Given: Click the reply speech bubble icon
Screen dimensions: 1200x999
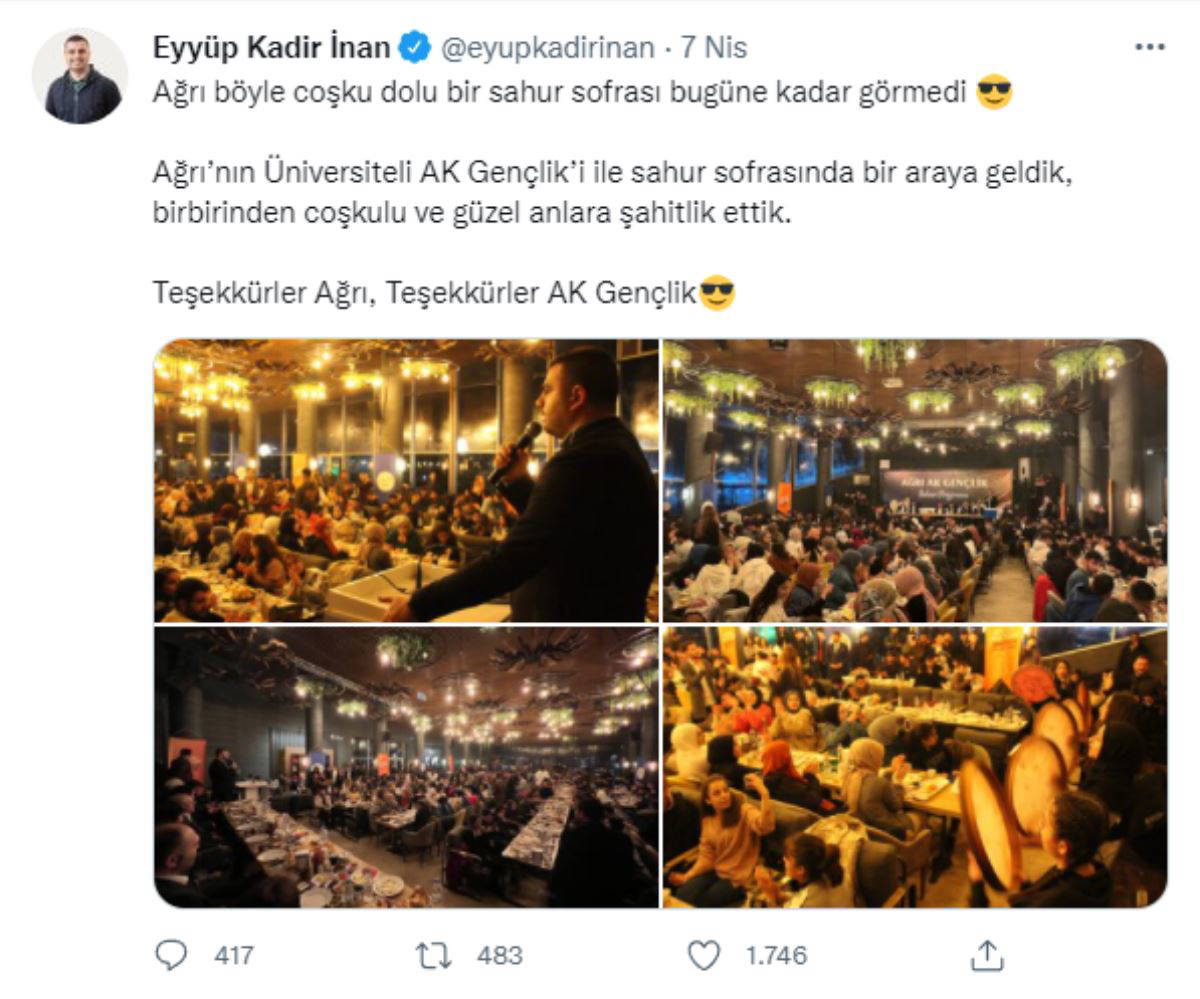Looking at the screenshot, I should tap(172, 955).
